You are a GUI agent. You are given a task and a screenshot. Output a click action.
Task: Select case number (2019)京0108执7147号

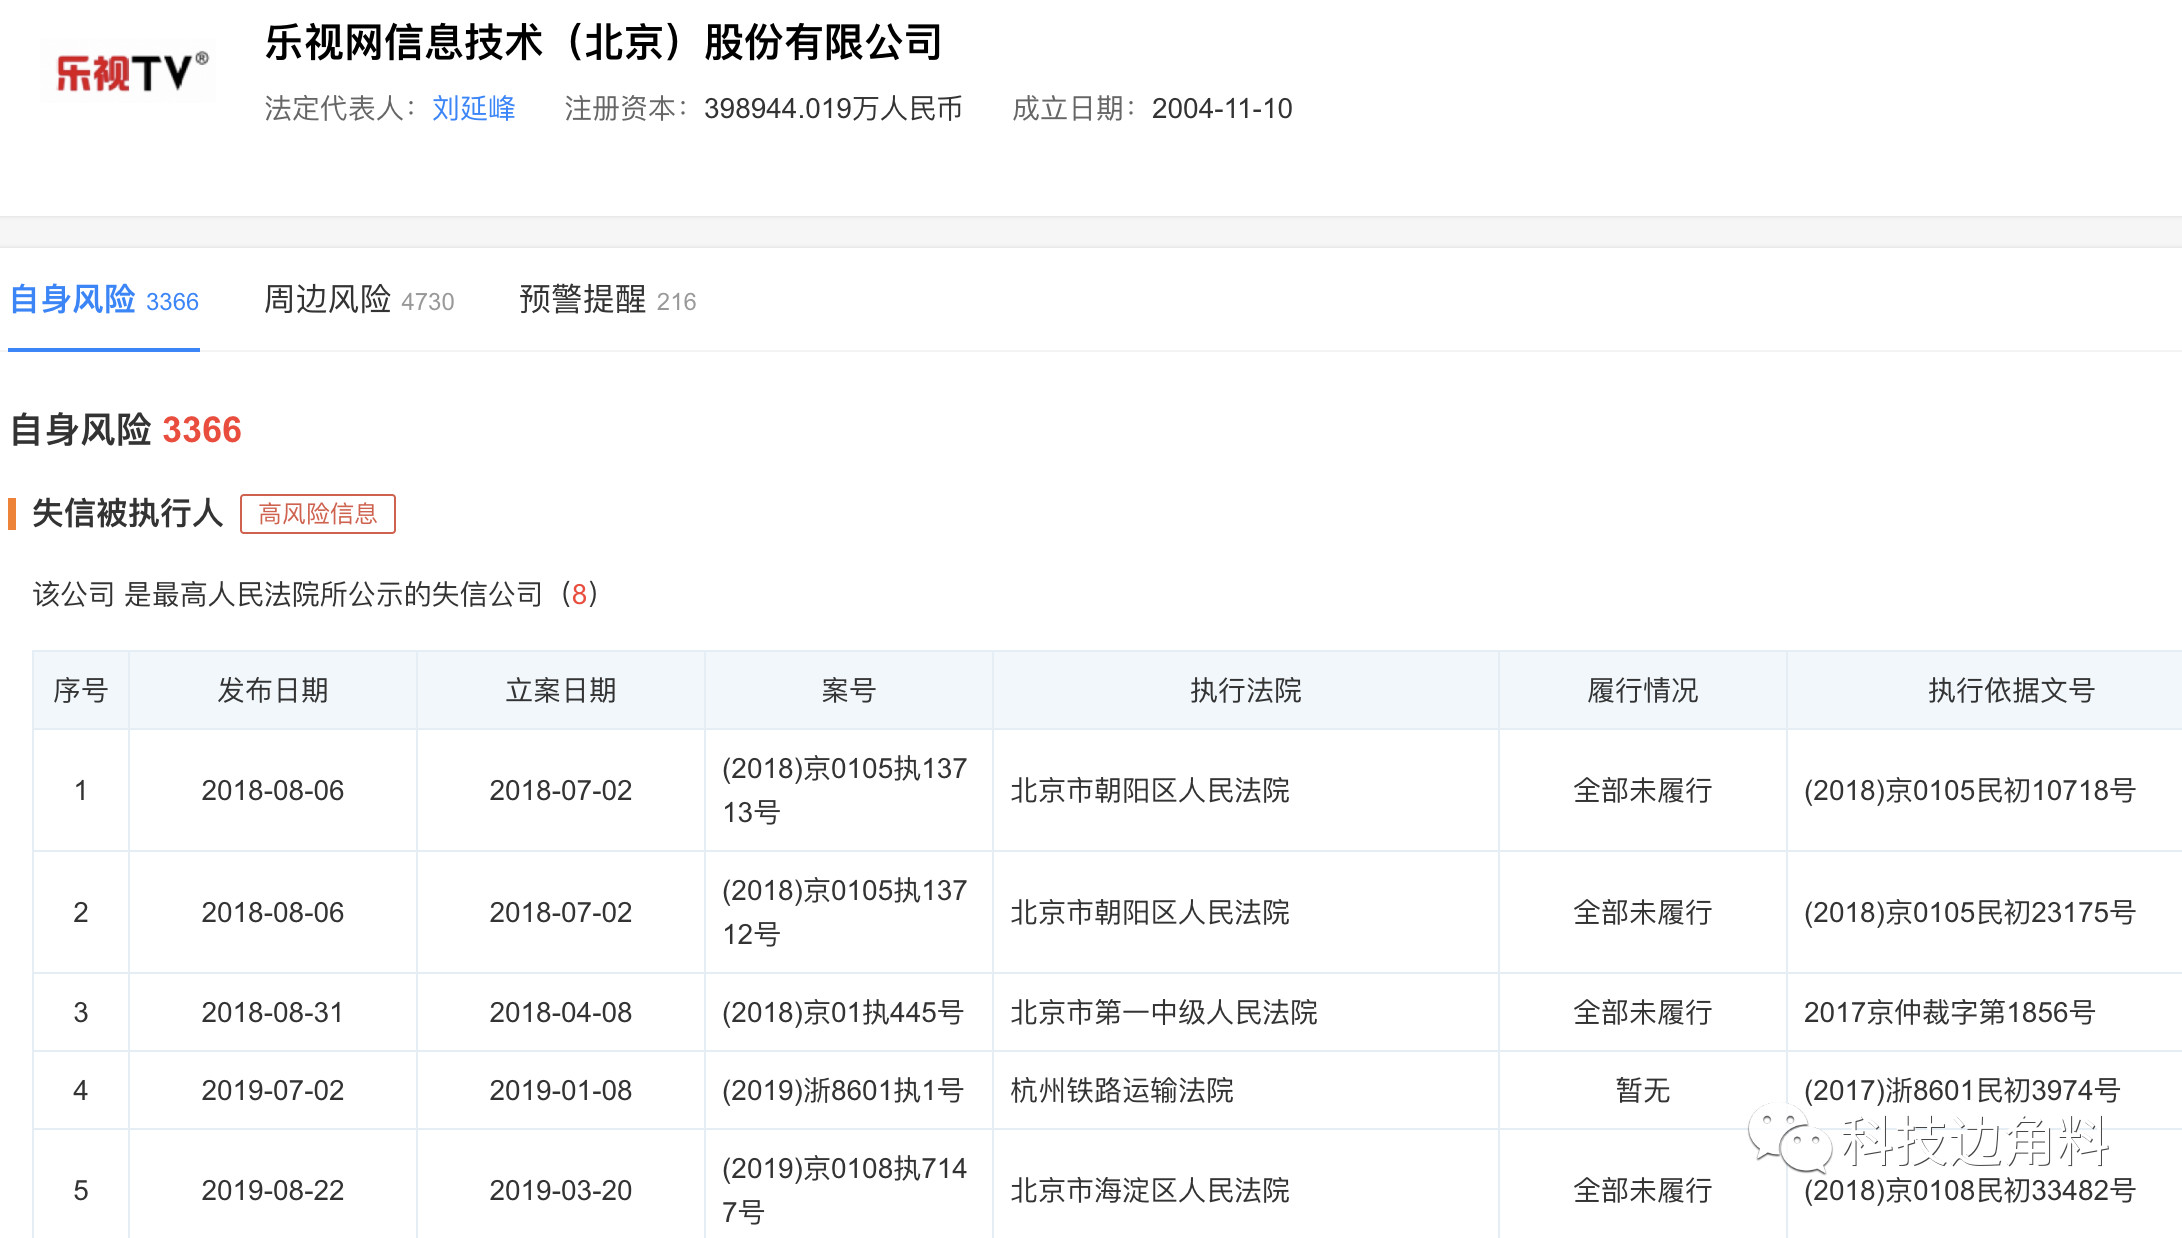[845, 1190]
